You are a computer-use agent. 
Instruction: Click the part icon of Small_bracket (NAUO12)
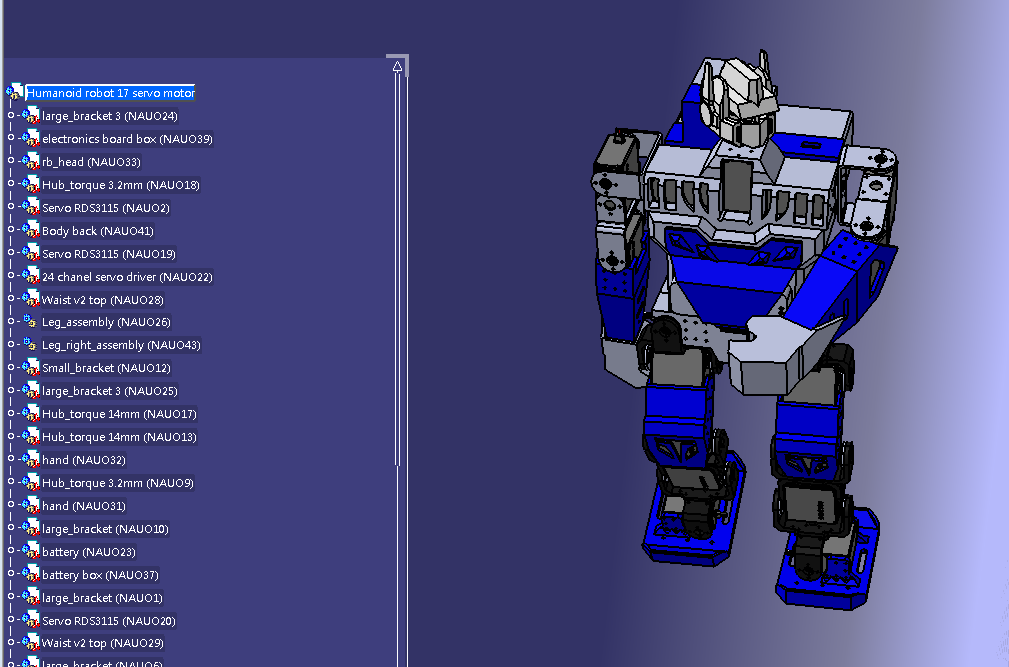[30, 368]
